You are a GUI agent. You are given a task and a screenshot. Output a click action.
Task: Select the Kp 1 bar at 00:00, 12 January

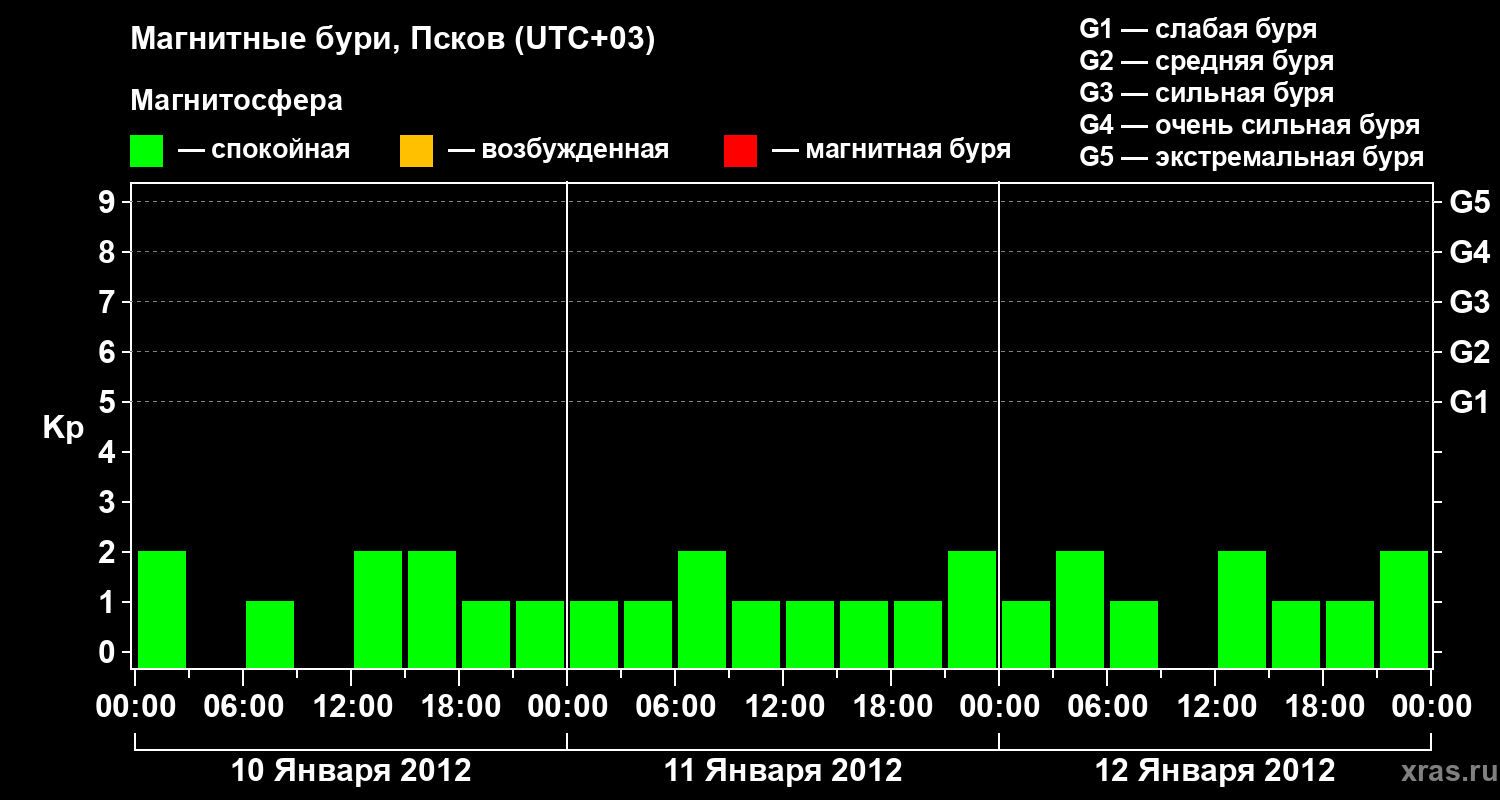point(1026,634)
